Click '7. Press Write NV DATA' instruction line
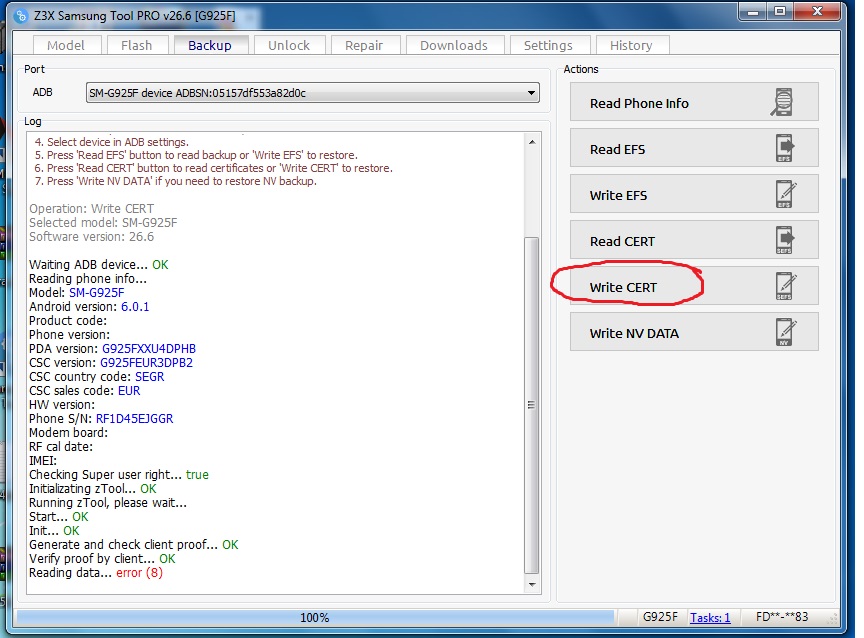The height and width of the screenshot is (638, 864). [175, 181]
